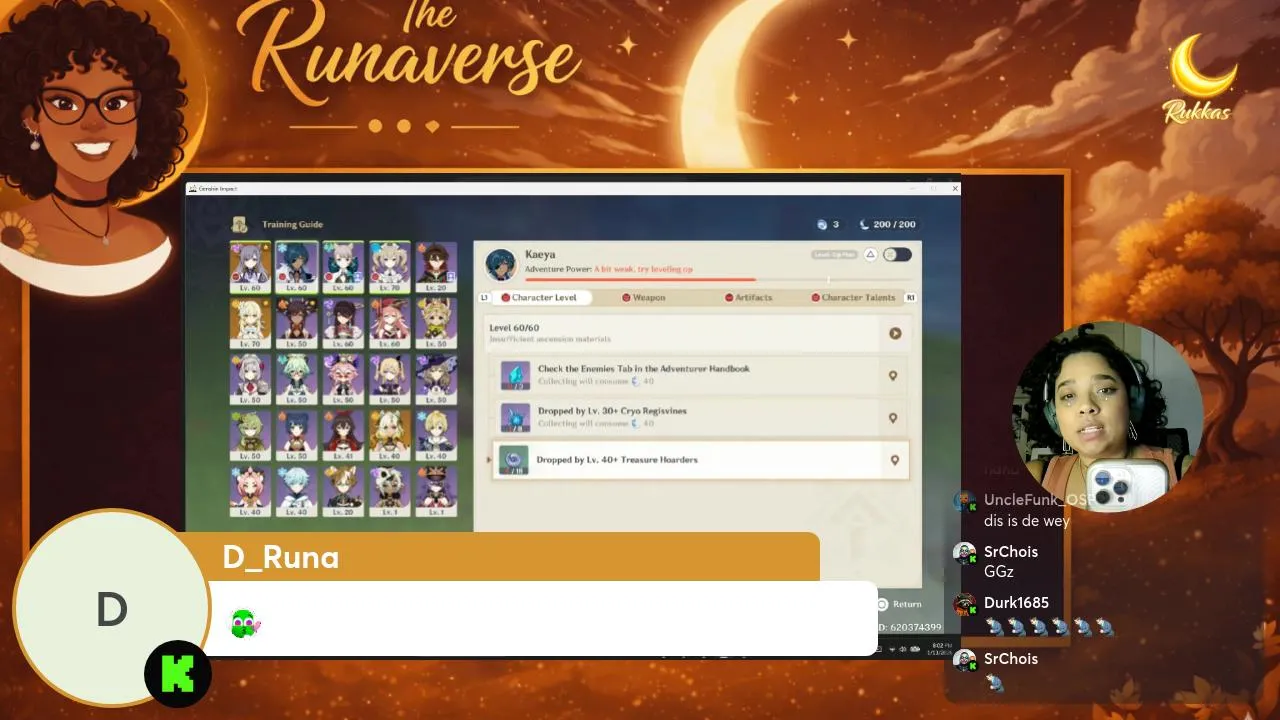Expand the Treasure Hoarders row arrow

[489, 460]
